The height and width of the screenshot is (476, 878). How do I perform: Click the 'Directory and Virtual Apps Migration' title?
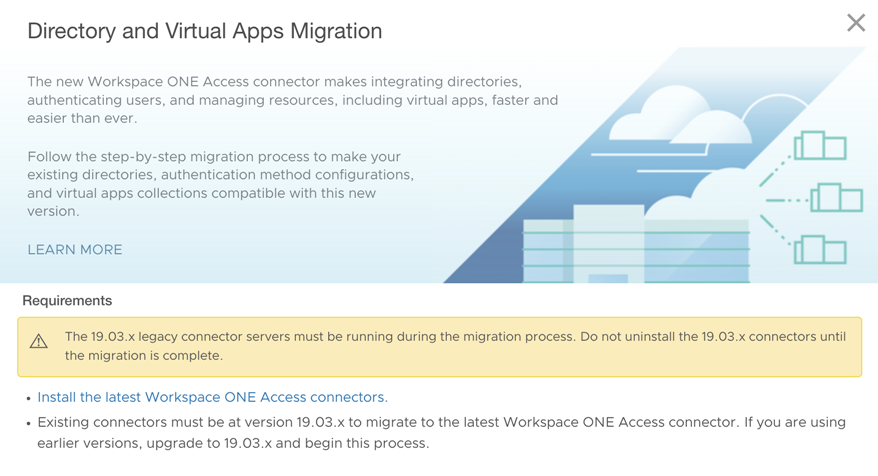point(205,31)
